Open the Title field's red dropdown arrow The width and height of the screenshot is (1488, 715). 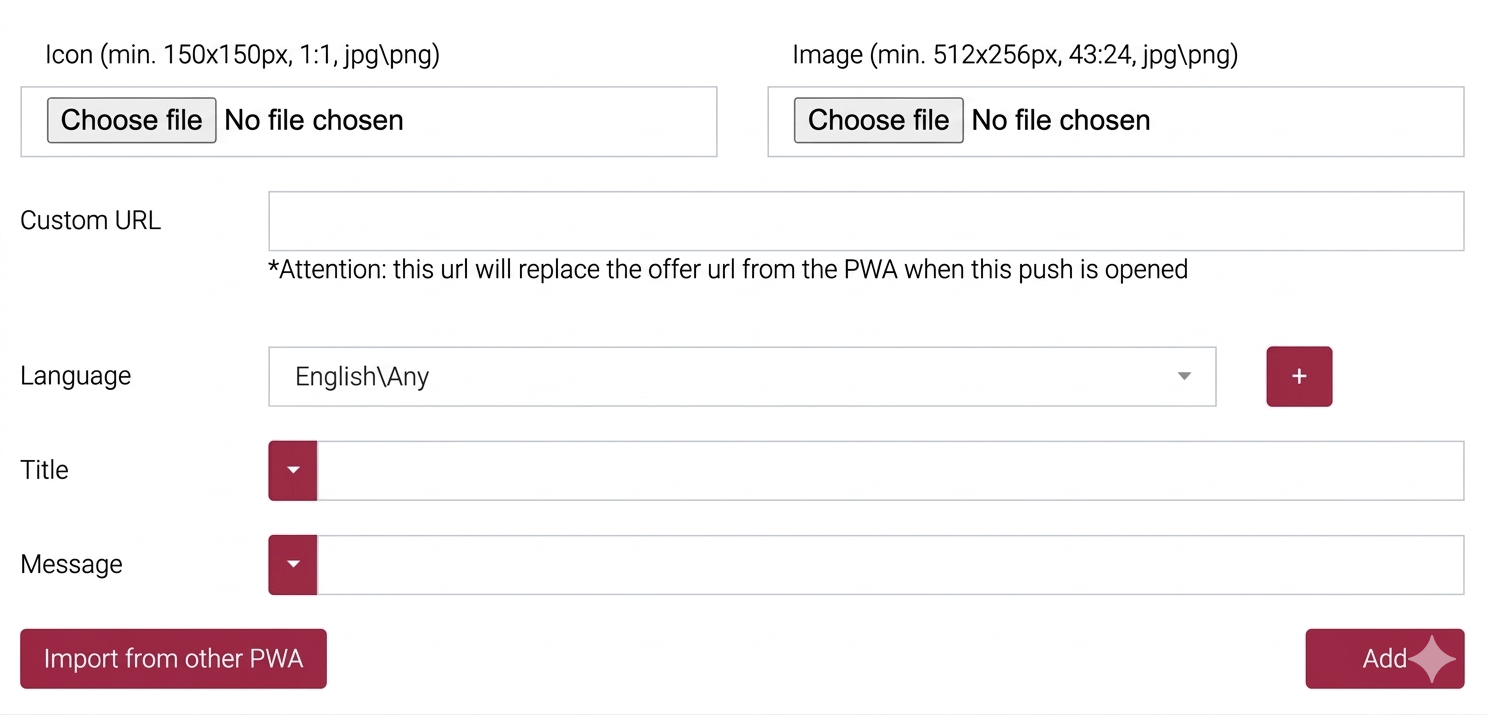coord(293,470)
